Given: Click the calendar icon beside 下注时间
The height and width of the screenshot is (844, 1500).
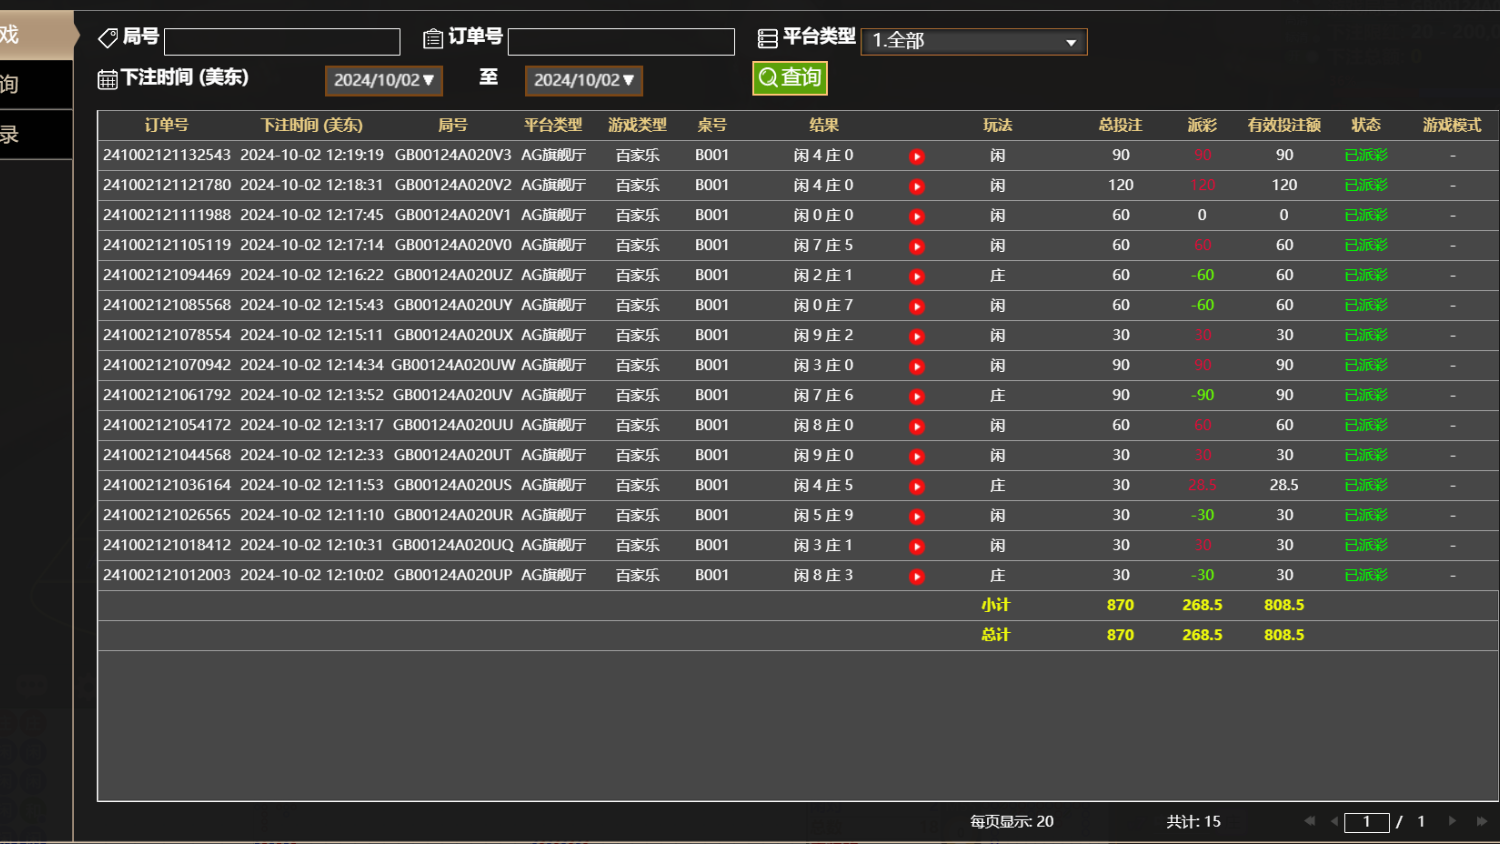Looking at the screenshot, I should point(107,77).
